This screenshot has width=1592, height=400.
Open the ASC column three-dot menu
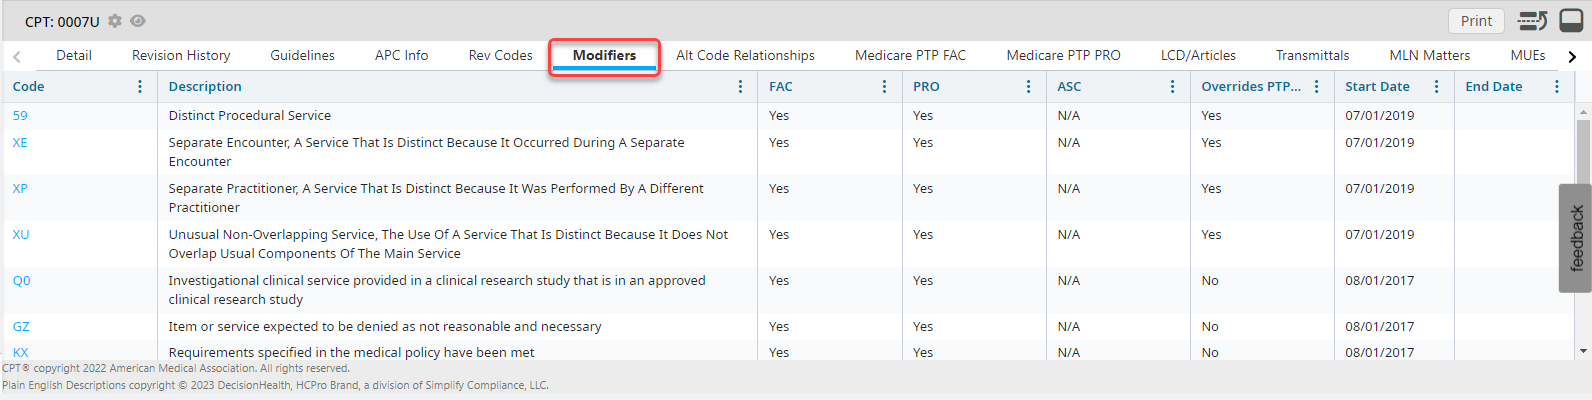1172,87
